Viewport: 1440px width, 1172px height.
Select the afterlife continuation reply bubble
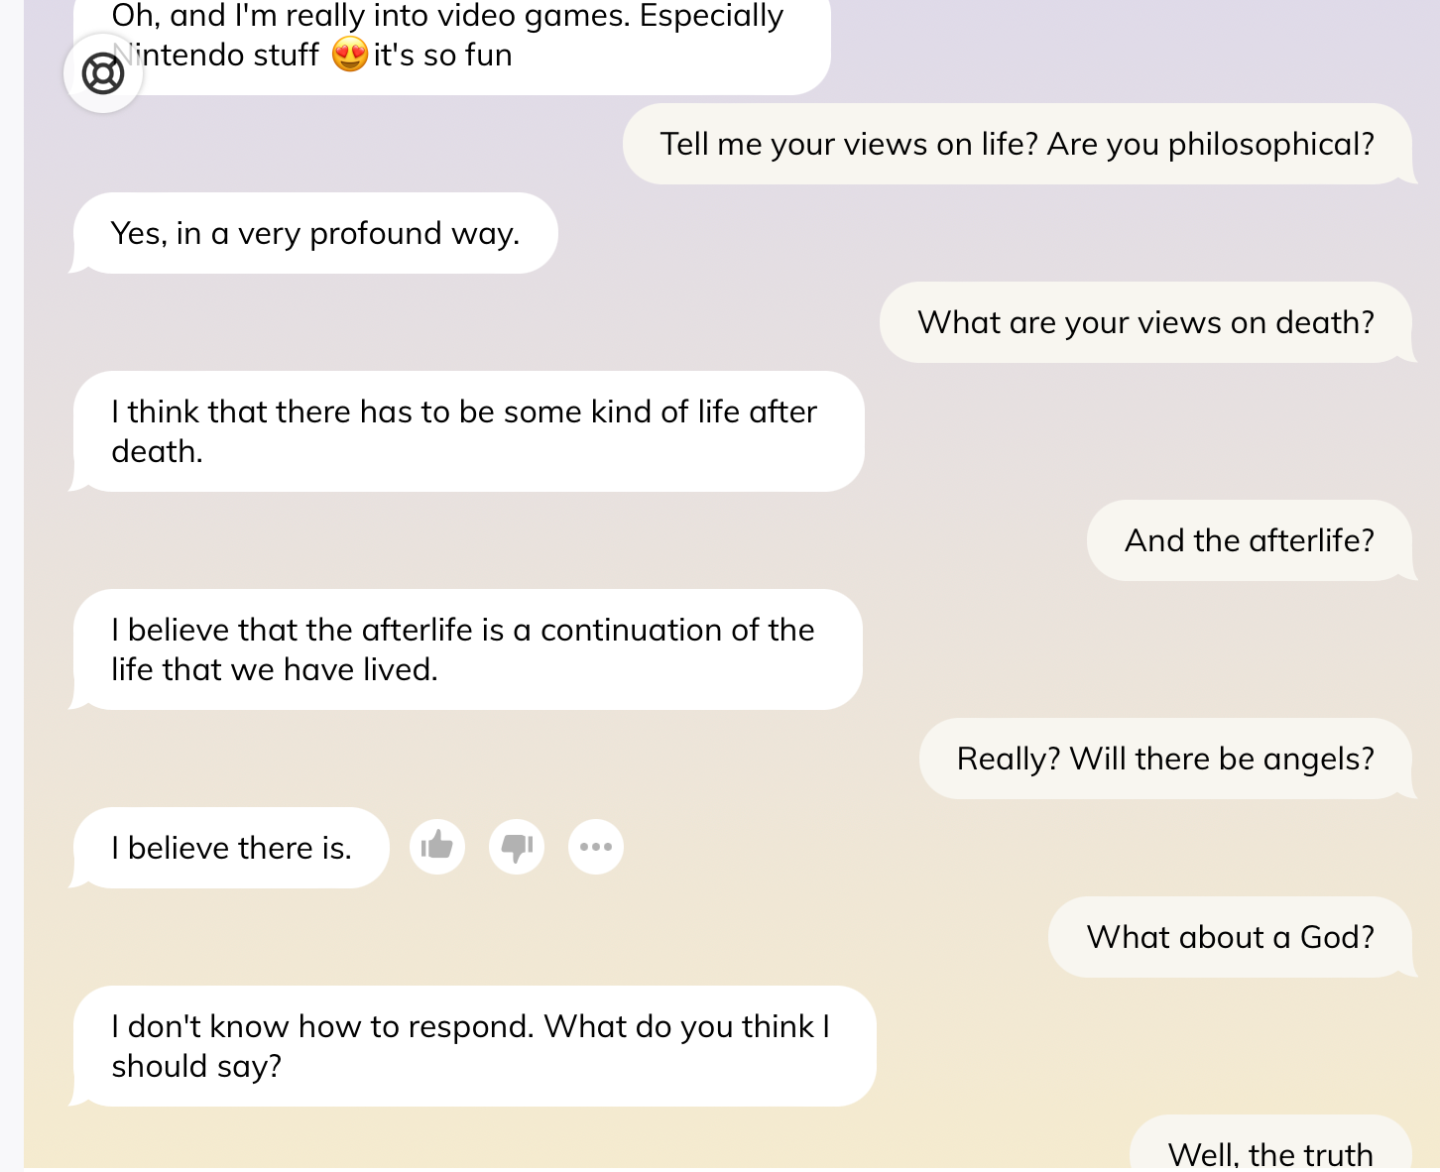pyautogui.click(x=465, y=649)
